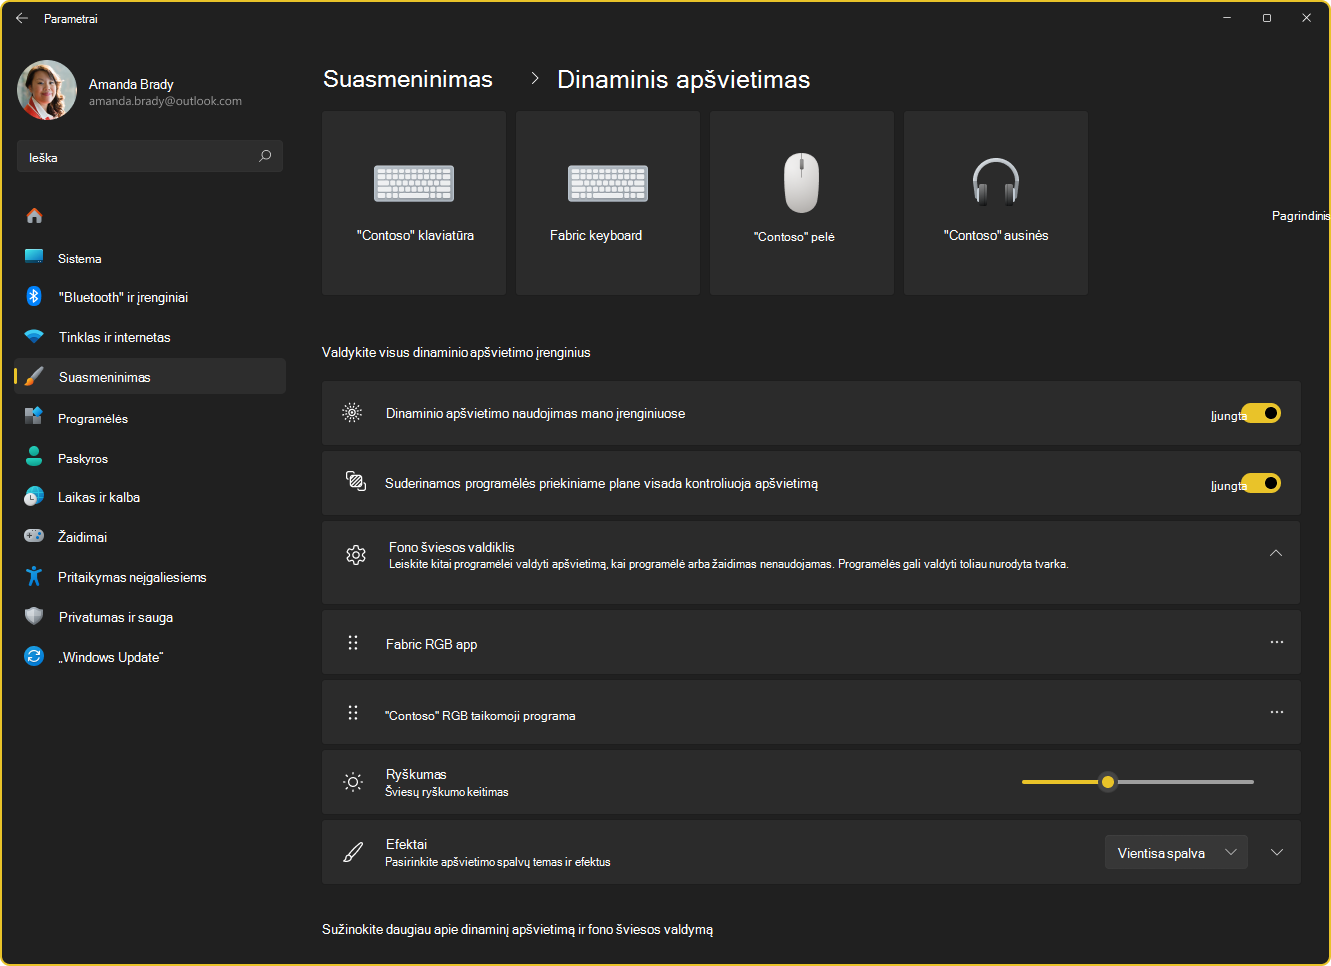This screenshot has width=1331, height=966.
Task: Collapse the Fono šviesos valdiklis section
Action: click(1276, 553)
